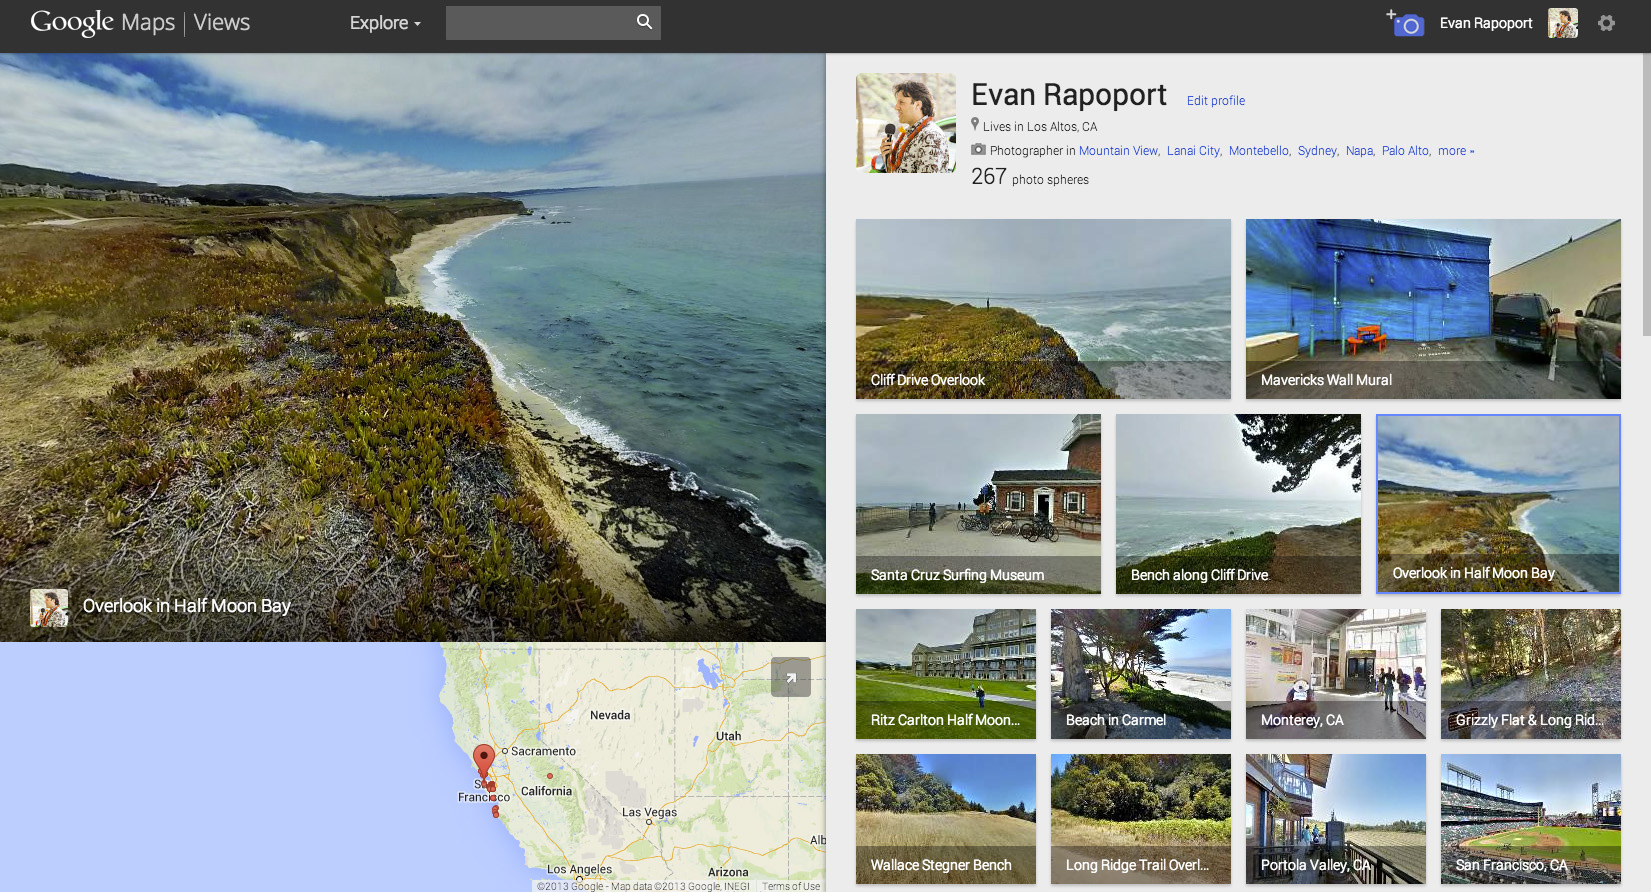Open the Cliff Drive Overlook photo sphere
Screen dimensions: 1651x892
point(1042,309)
